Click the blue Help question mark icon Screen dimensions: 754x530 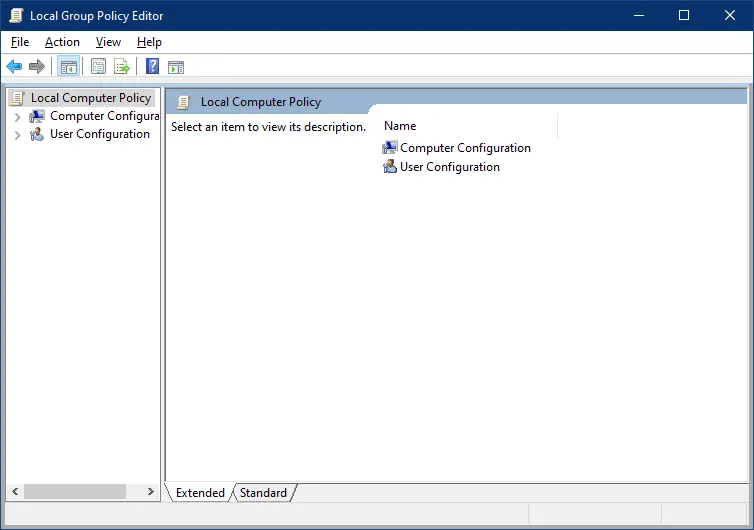pos(152,66)
